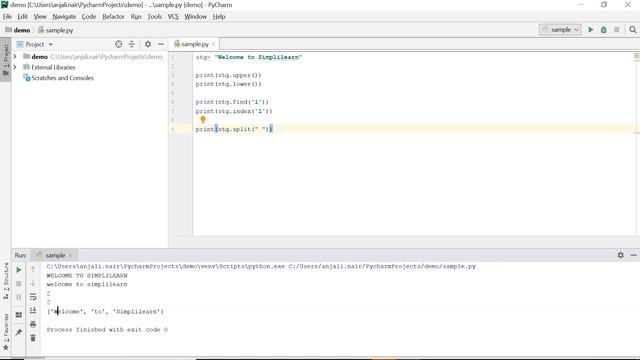The height and width of the screenshot is (360, 640).
Task: Toggle the Structure tool window sidebar button
Action: tap(6, 281)
